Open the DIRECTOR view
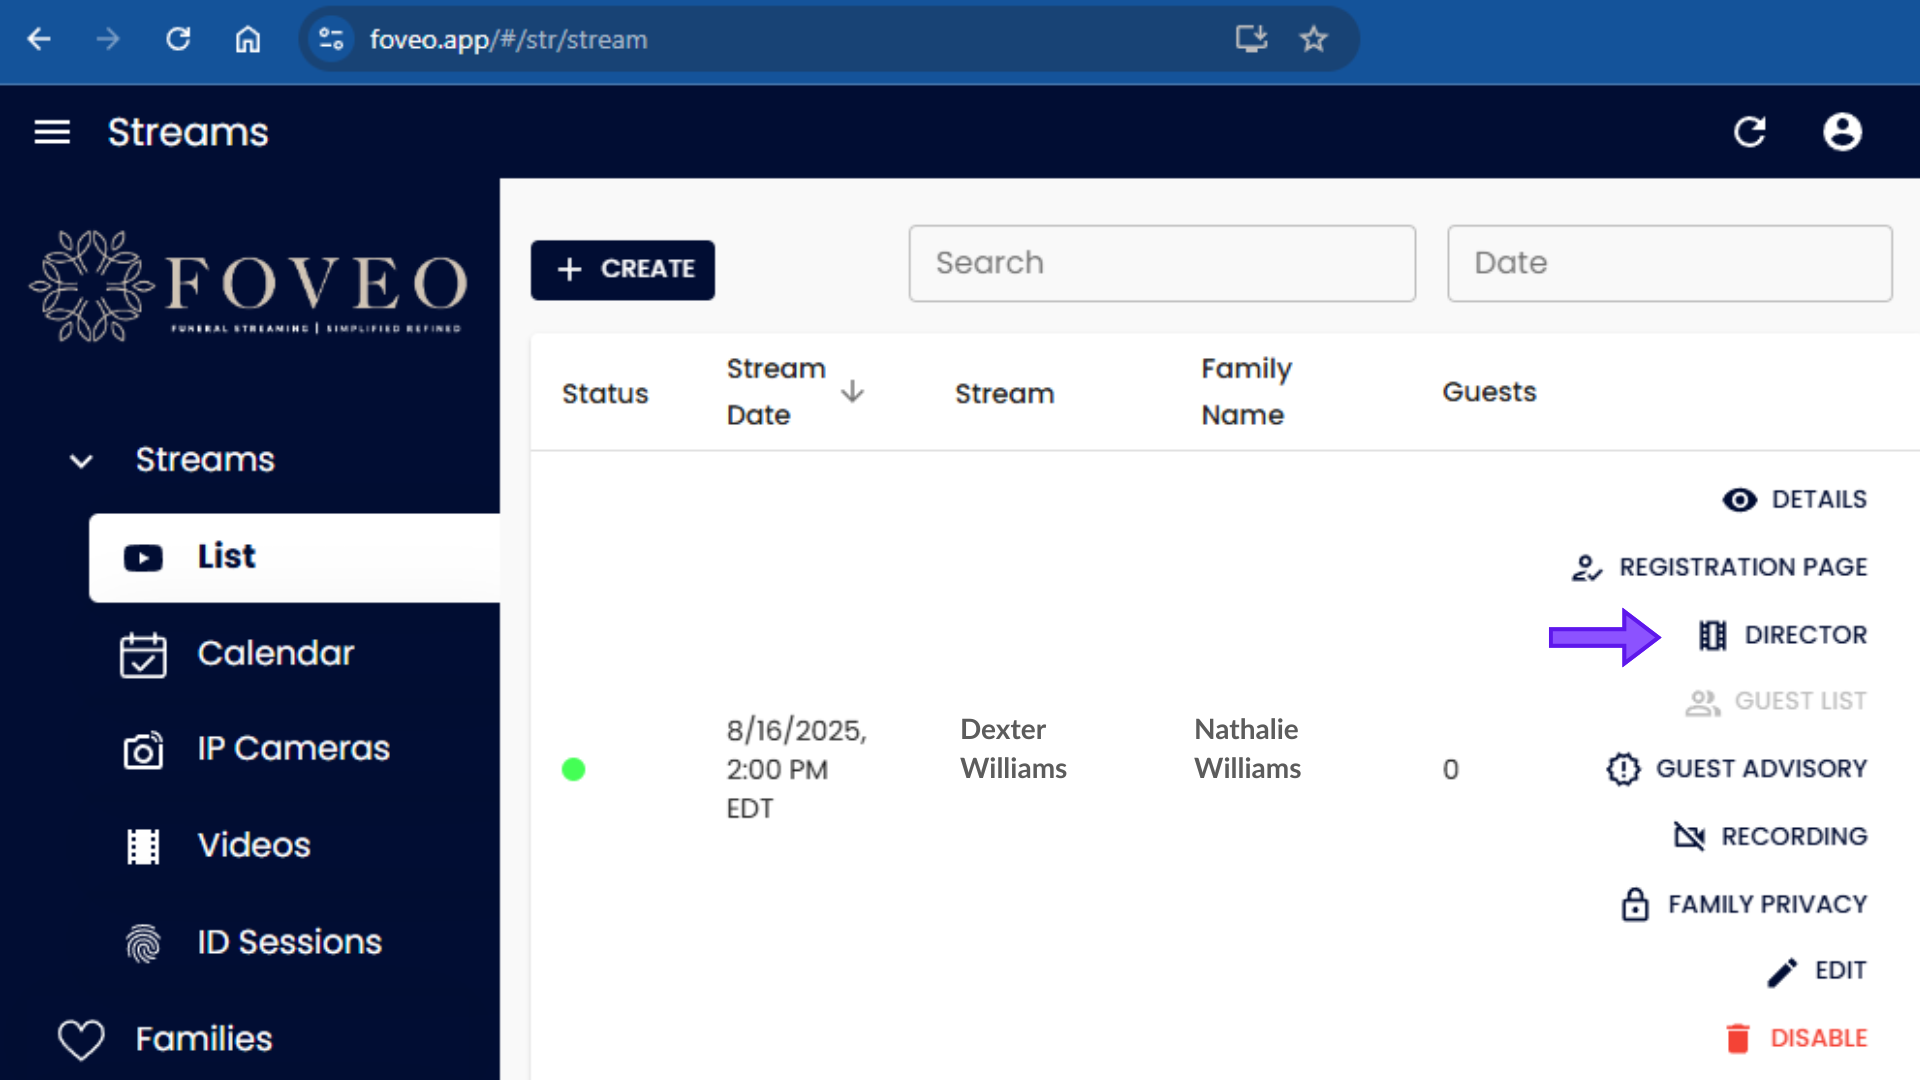This screenshot has height=1080, width=1920. tap(1782, 635)
